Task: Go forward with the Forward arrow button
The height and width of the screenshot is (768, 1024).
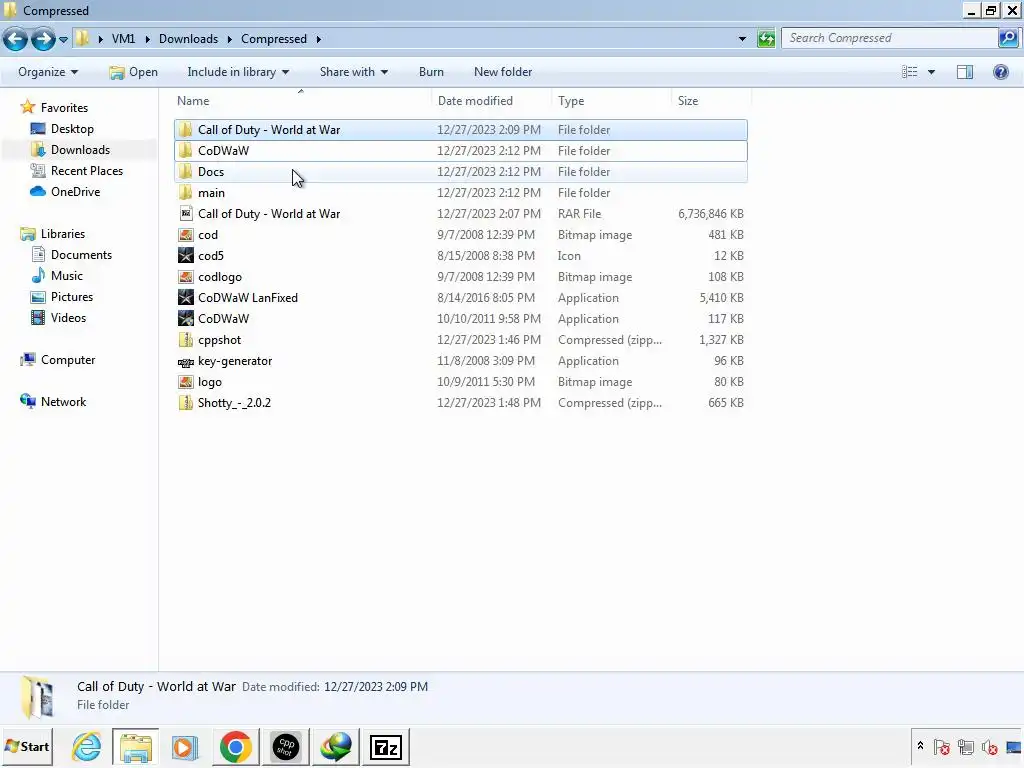Action: click(43, 39)
